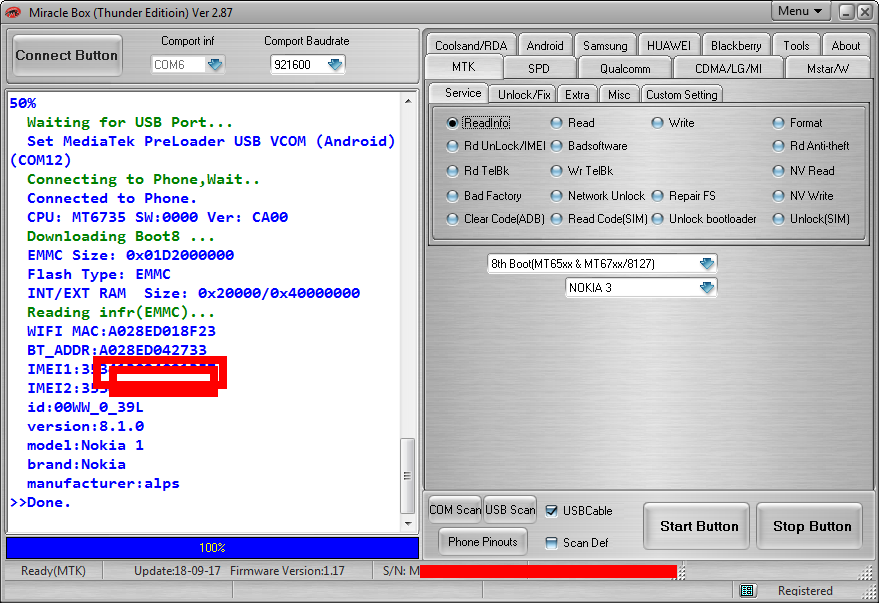Switch to the SPD tab
Image resolution: width=879 pixels, height=603 pixels.
(x=539, y=68)
